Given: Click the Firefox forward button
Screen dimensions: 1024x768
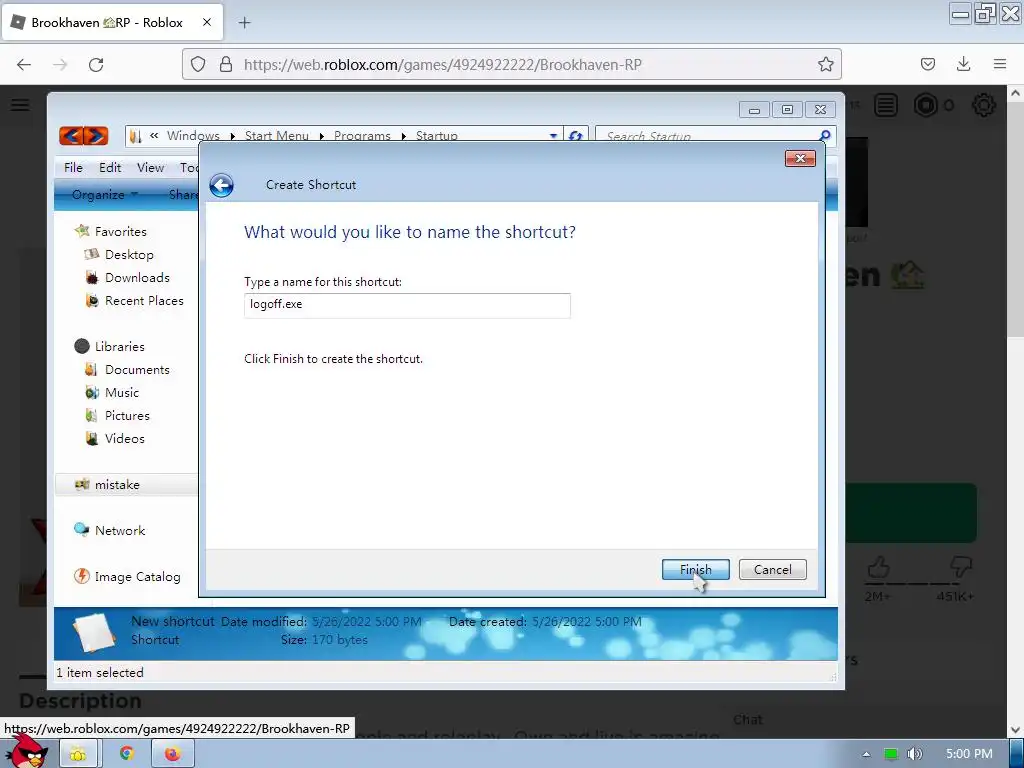Looking at the screenshot, I should (60, 65).
